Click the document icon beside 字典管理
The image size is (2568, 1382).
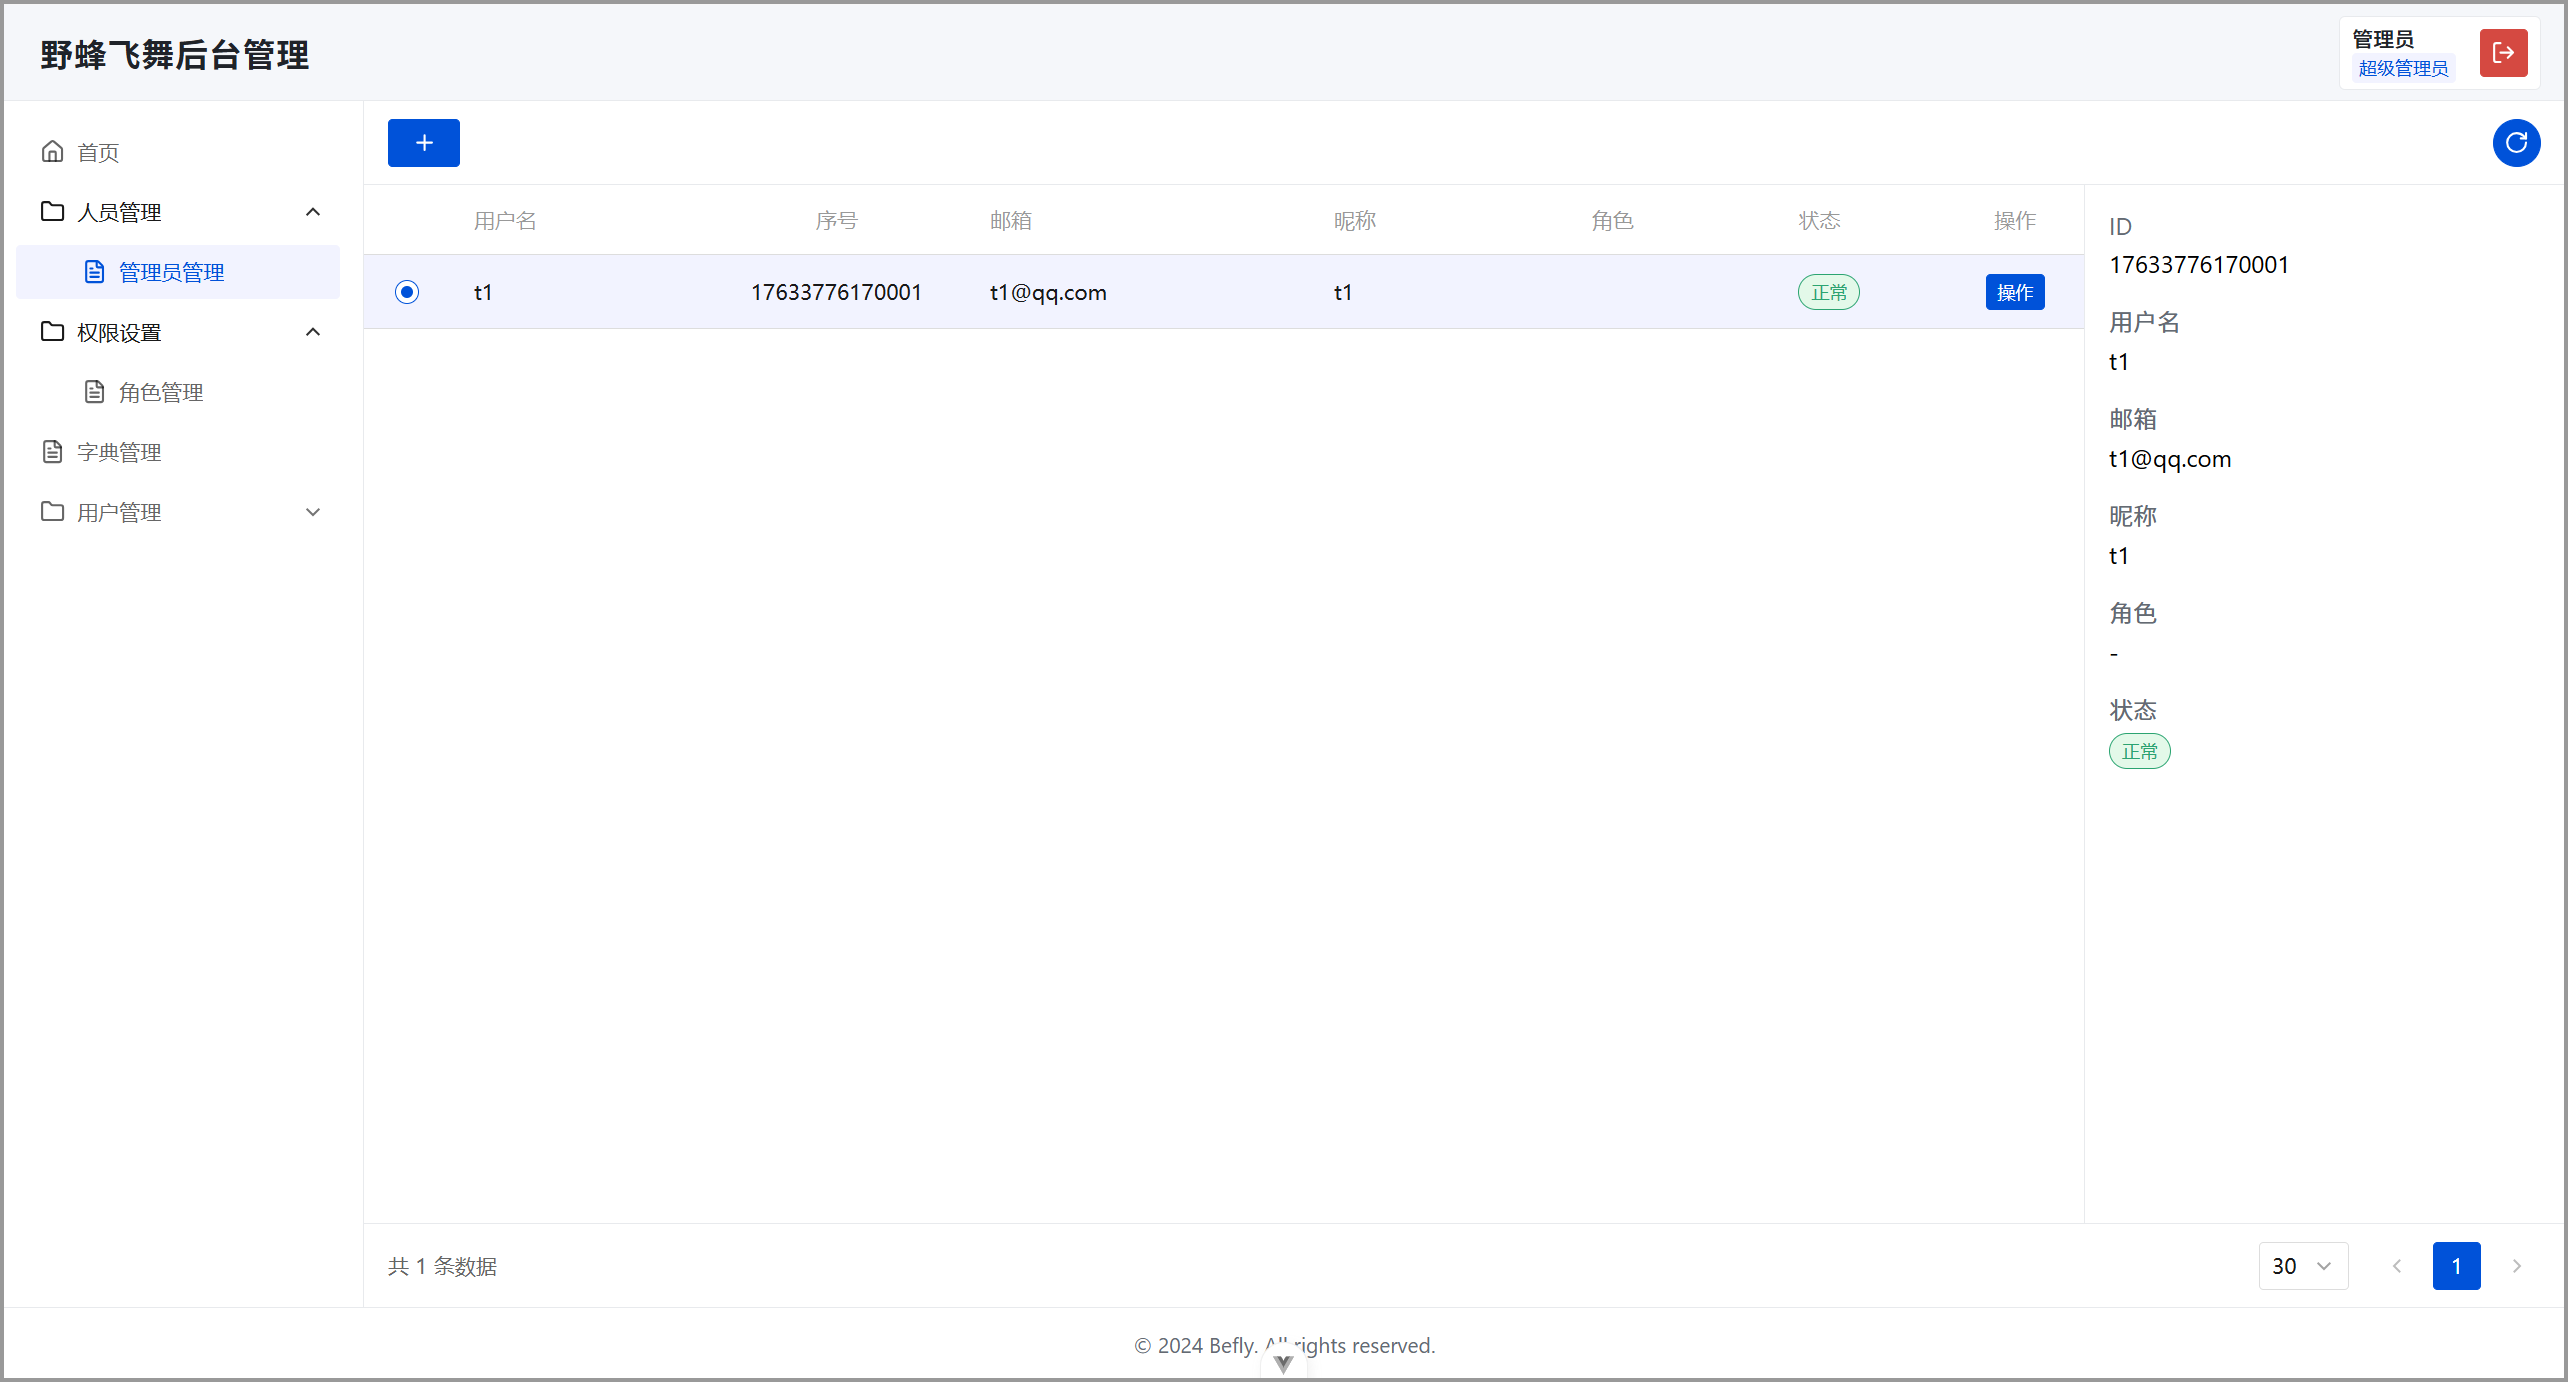[x=53, y=452]
